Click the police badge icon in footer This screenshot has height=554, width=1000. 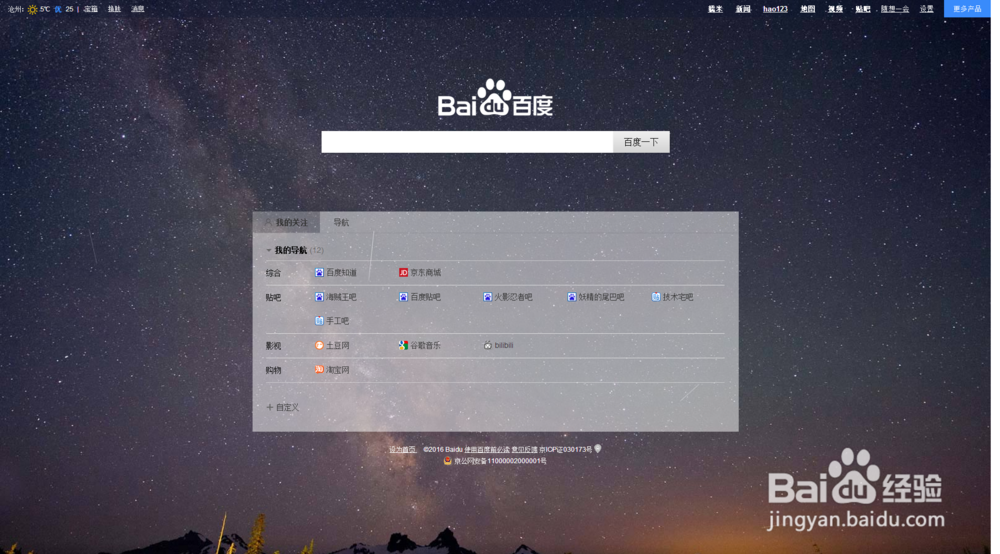tap(448, 460)
